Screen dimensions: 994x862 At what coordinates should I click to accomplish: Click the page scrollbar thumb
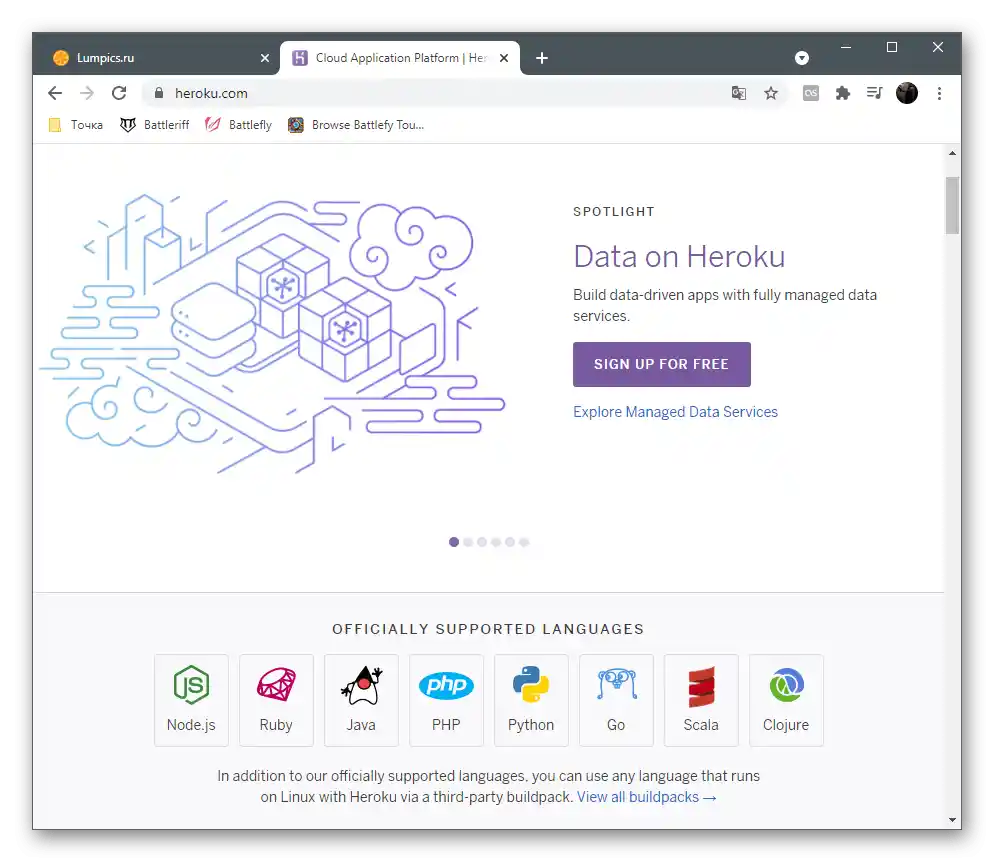952,205
